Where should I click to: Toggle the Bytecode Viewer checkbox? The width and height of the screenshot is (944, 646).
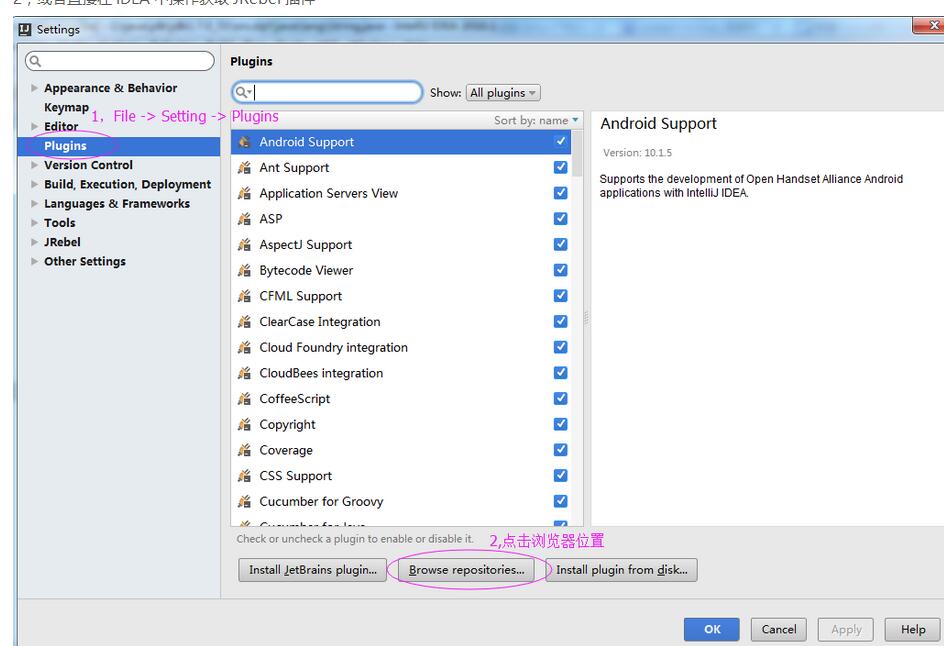click(560, 270)
